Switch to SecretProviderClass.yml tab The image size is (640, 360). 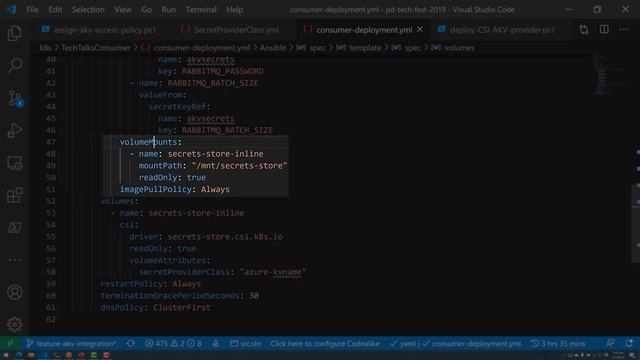click(x=230, y=29)
